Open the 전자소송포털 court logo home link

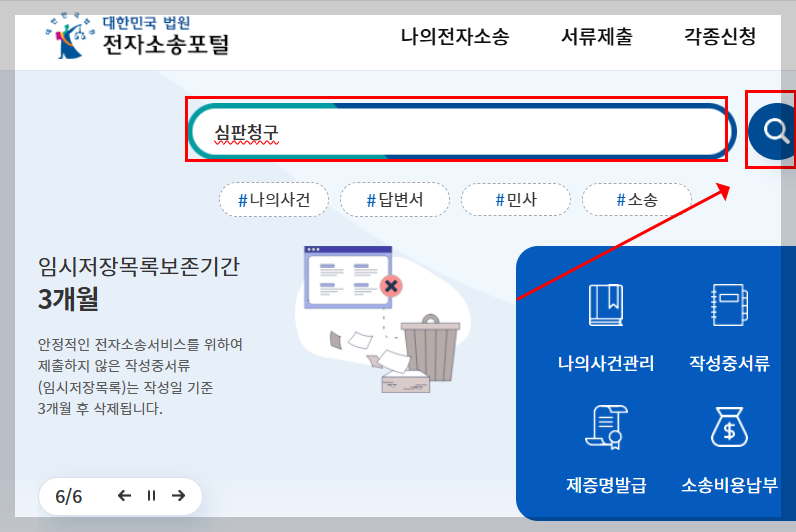(137, 36)
